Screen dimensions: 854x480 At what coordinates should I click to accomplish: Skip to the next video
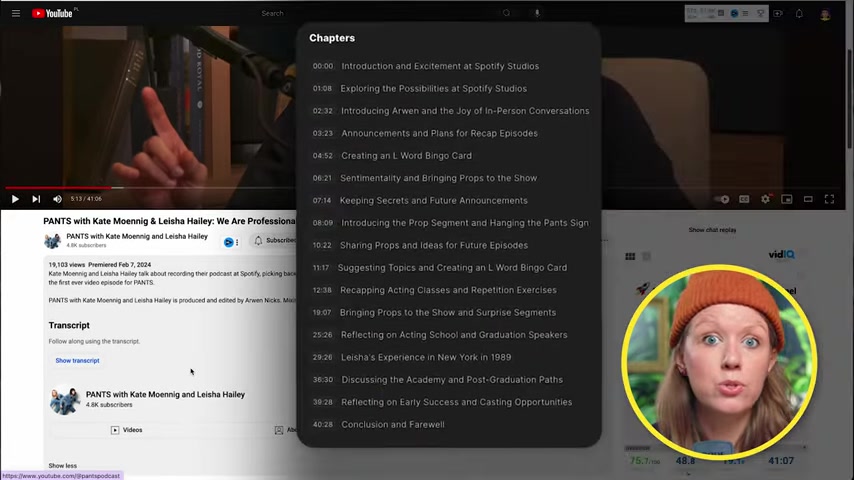(36, 199)
